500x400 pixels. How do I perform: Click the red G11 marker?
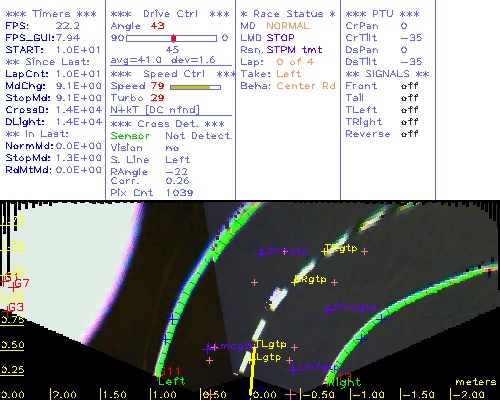point(169,371)
